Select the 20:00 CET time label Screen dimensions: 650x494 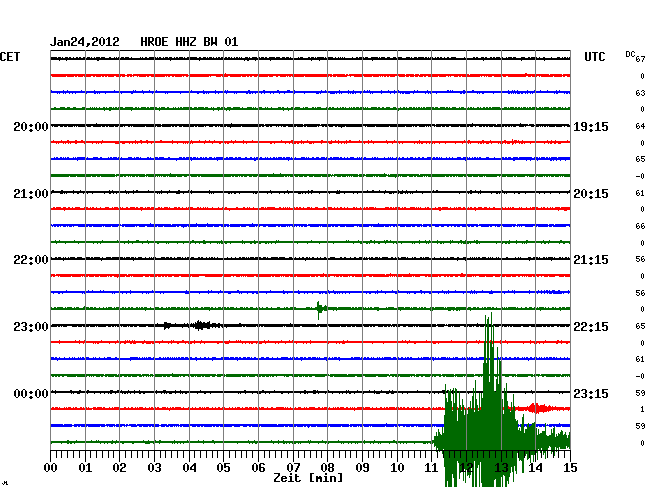31,126
